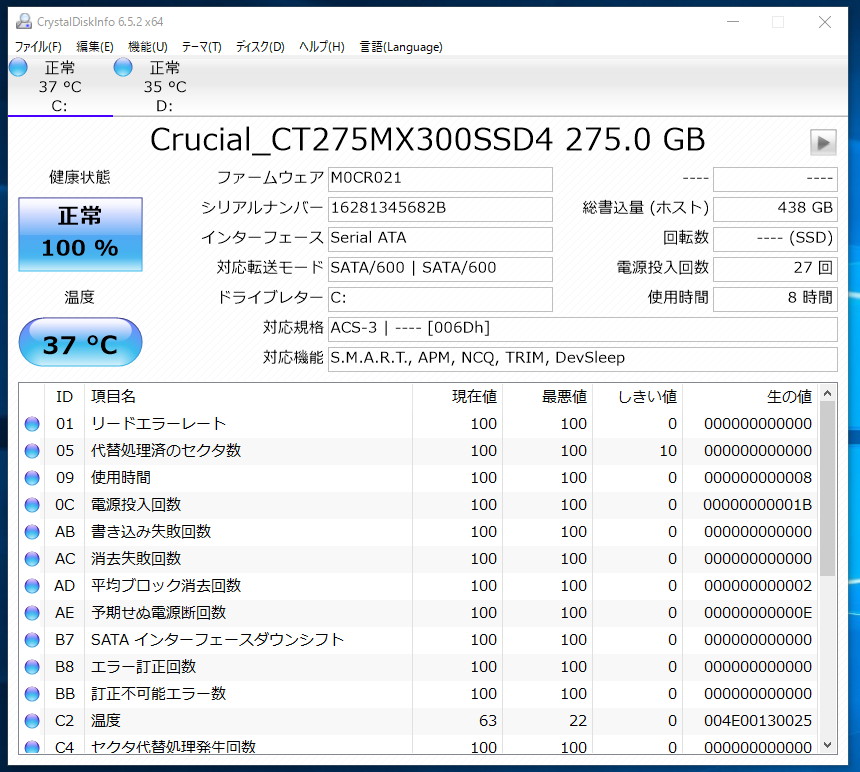Click the rotation rate value ---- (SSD)
The height and width of the screenshot is (772, 860).
click(775, 239)
